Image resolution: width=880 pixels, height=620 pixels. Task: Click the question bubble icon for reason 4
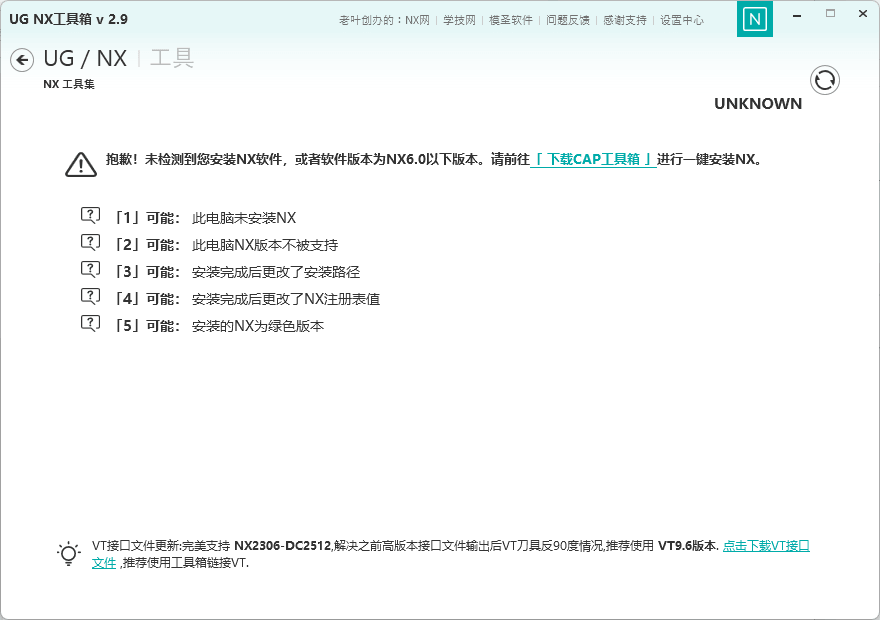click(90, 297)
